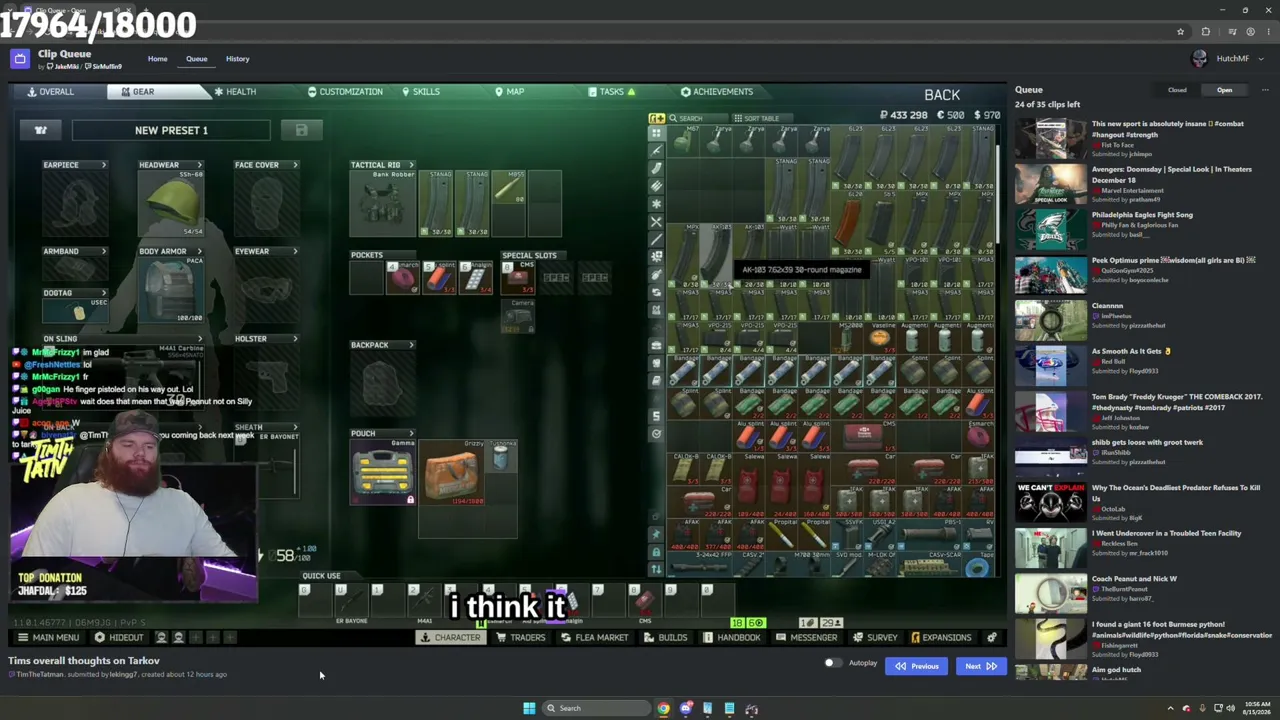Open TRADERS in game bottom bar

point(521,637)
